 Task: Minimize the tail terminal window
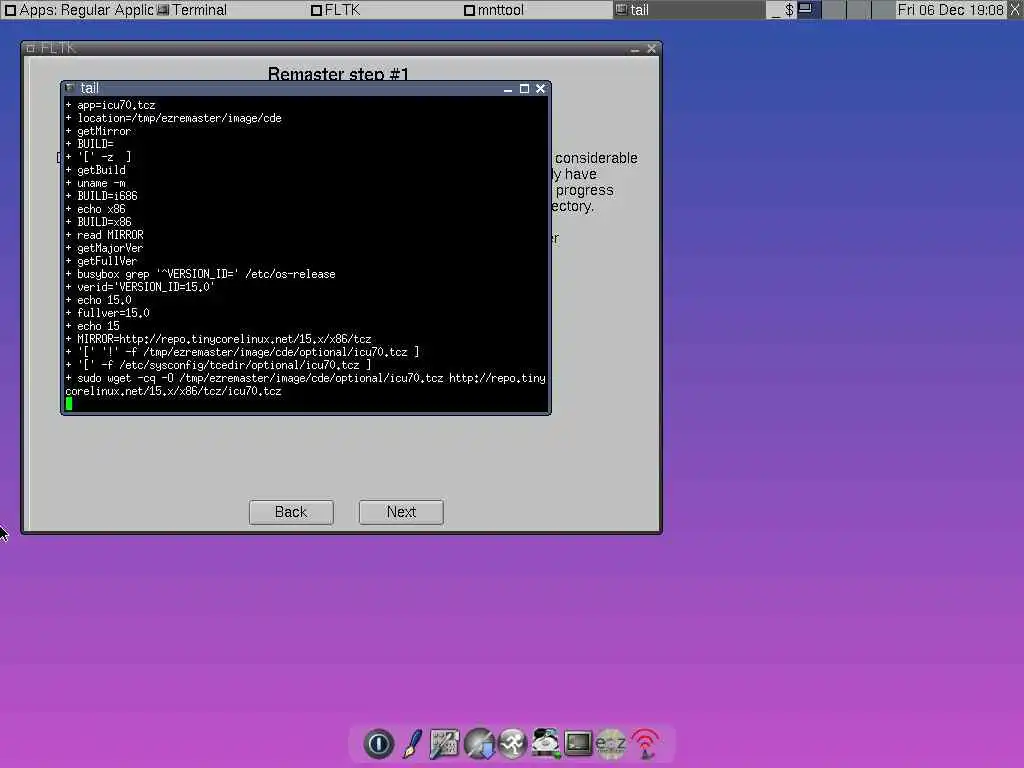click(507, 89)
